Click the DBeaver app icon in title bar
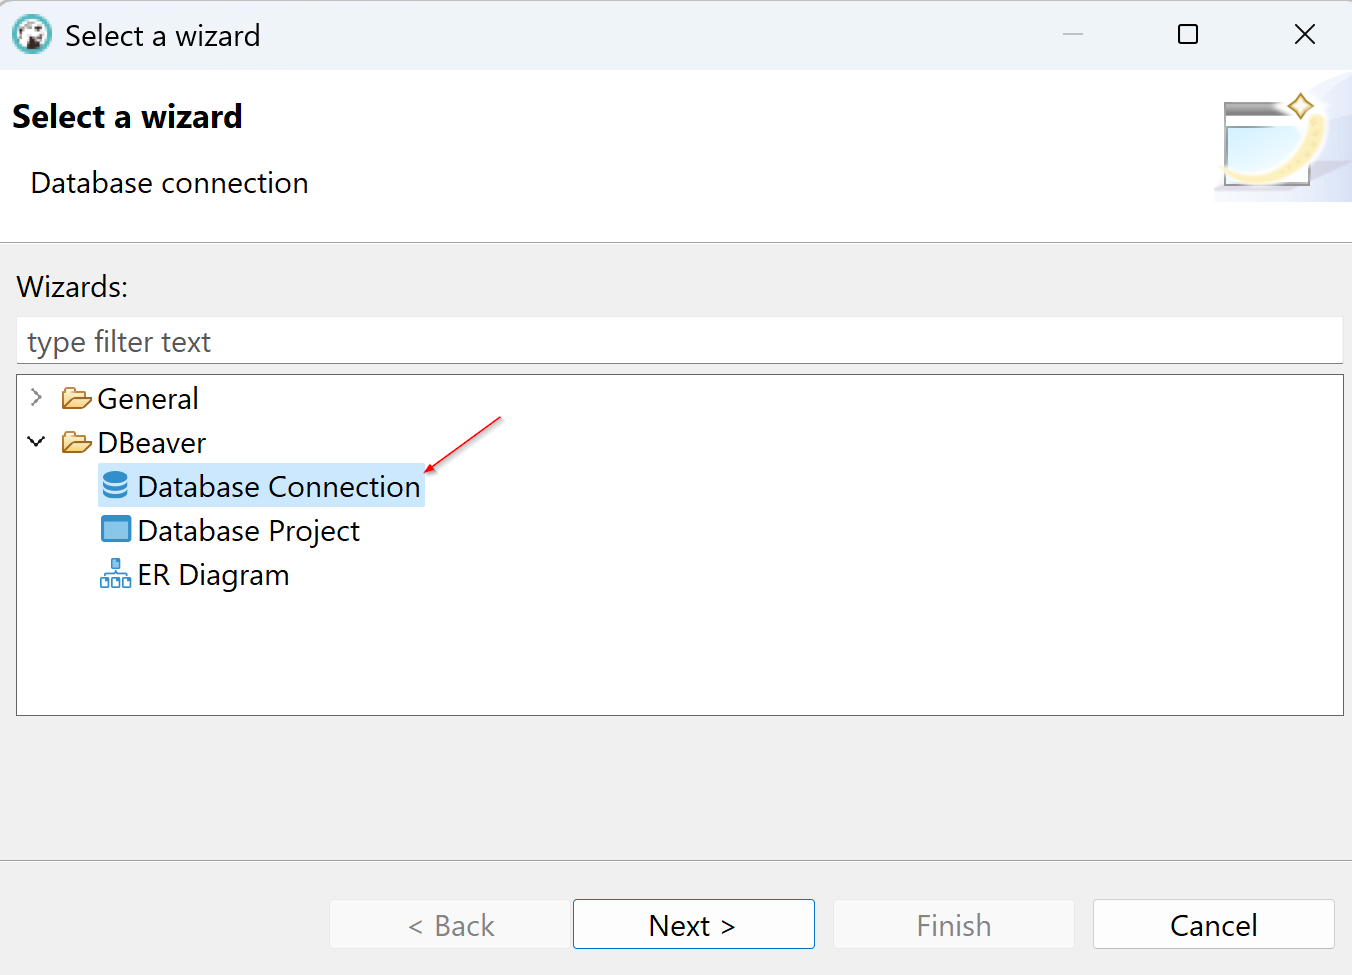Viewport: 1352px width, 975px height. (32, 35)
